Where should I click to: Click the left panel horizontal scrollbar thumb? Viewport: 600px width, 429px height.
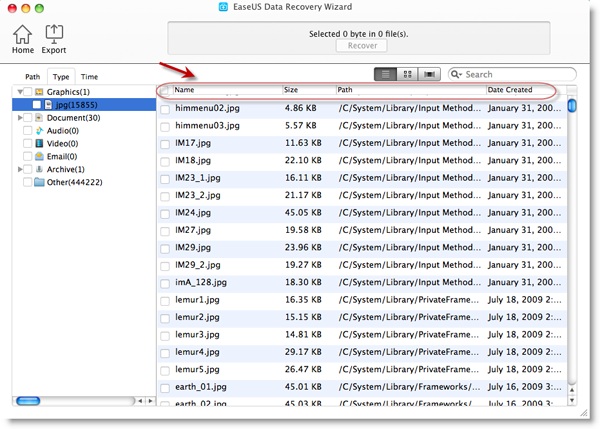[28, 401]
